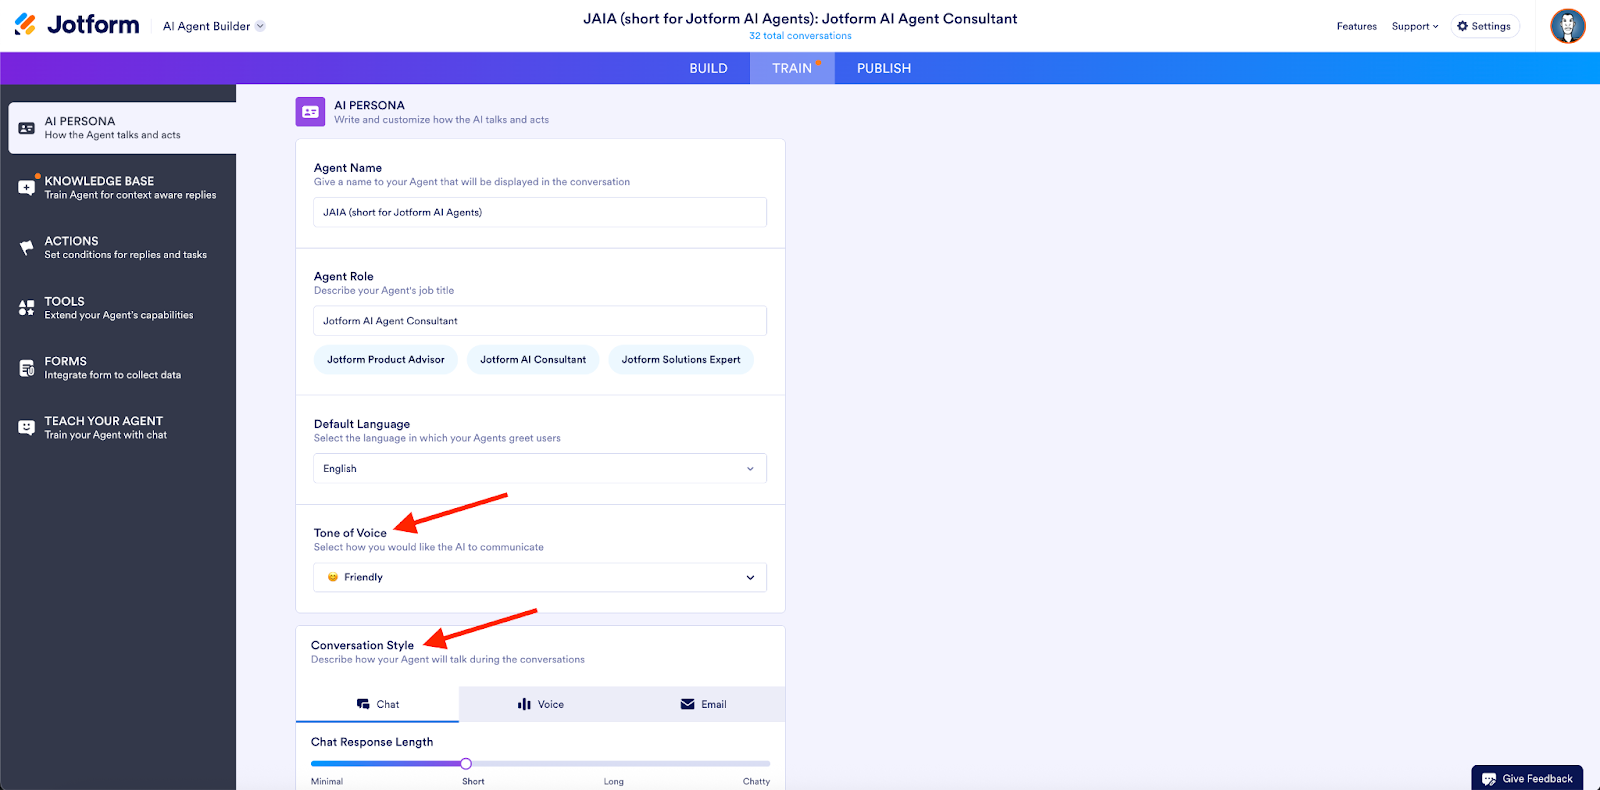Select the Tools shapes icon
This screenshot has height=790, width=1600.
pos(27,307)
